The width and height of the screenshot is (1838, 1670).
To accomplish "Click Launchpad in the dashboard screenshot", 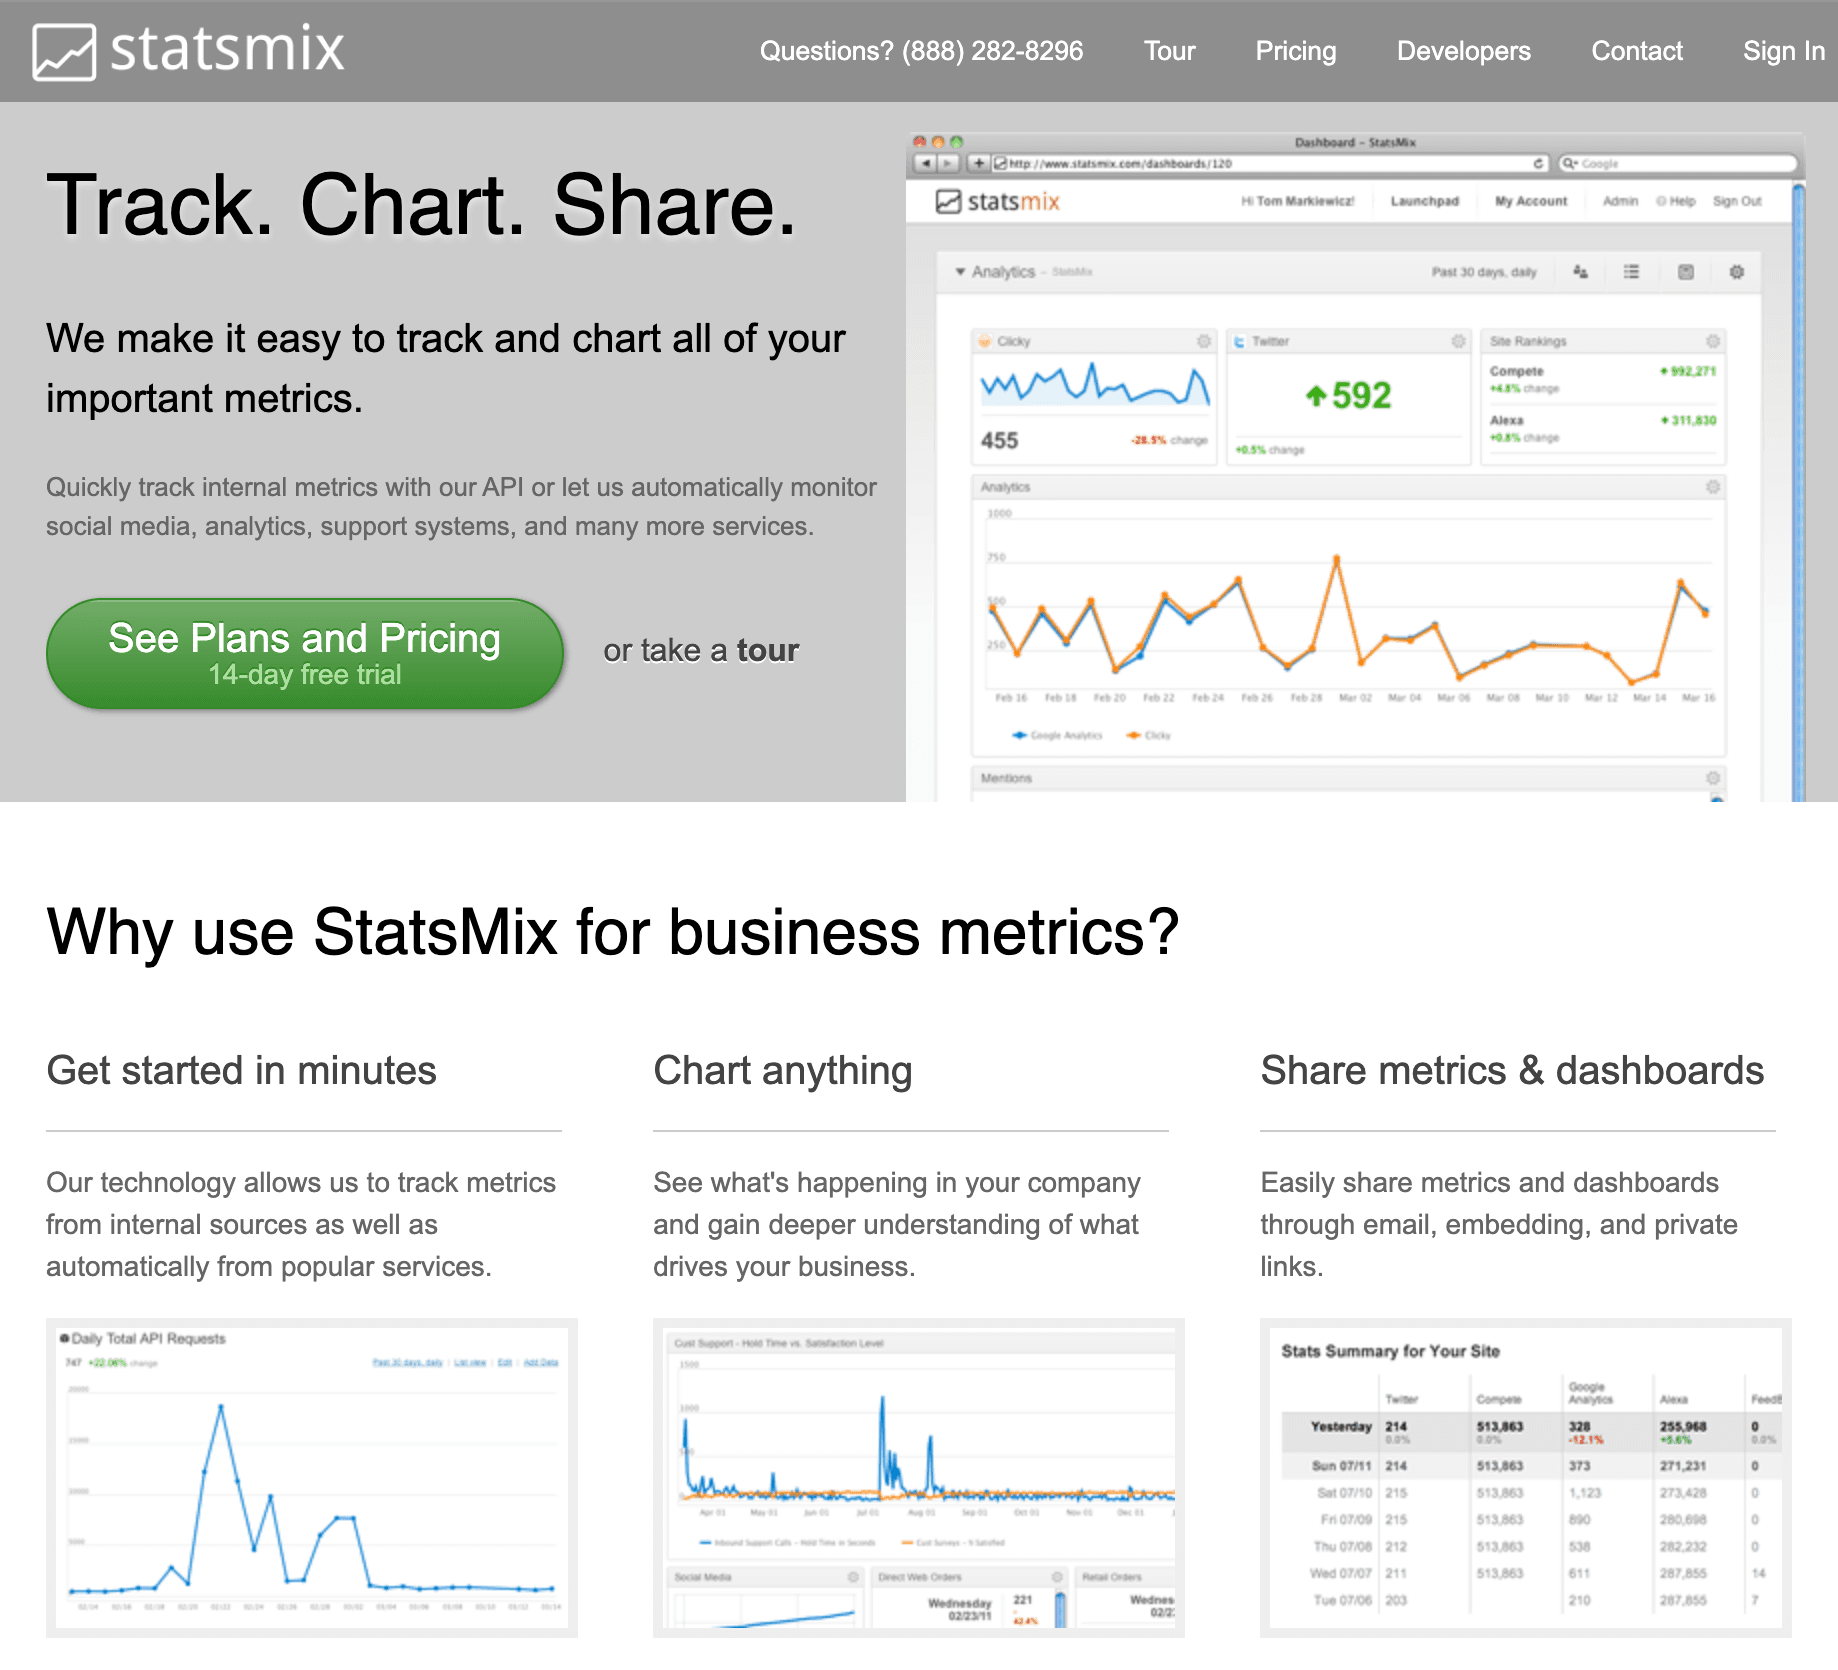I will (x=1424, y=201).
